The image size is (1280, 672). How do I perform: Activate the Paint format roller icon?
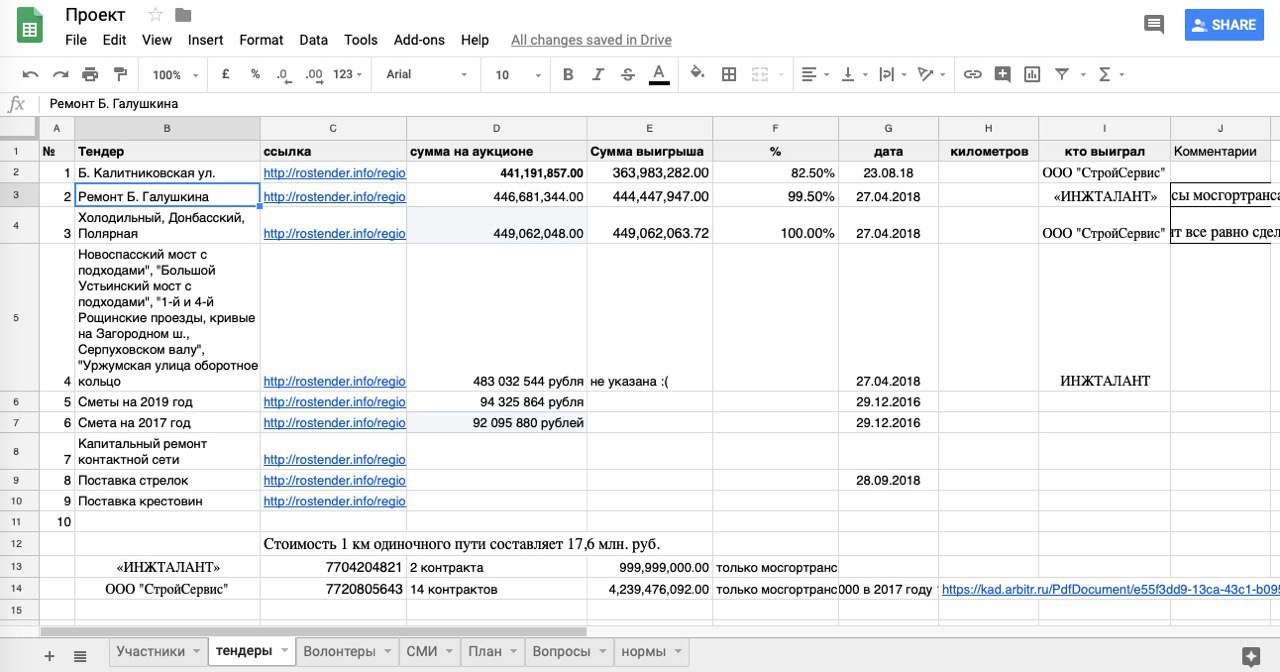120,74
